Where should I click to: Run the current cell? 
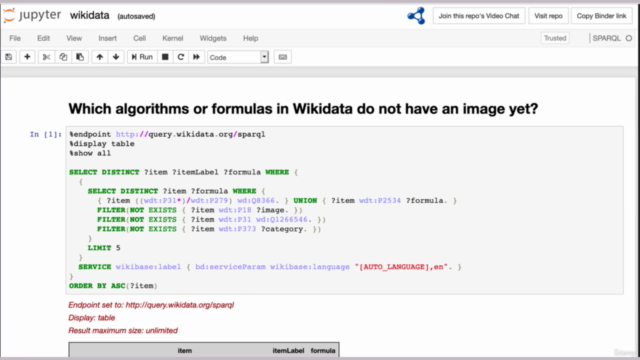tap(142, 57)
